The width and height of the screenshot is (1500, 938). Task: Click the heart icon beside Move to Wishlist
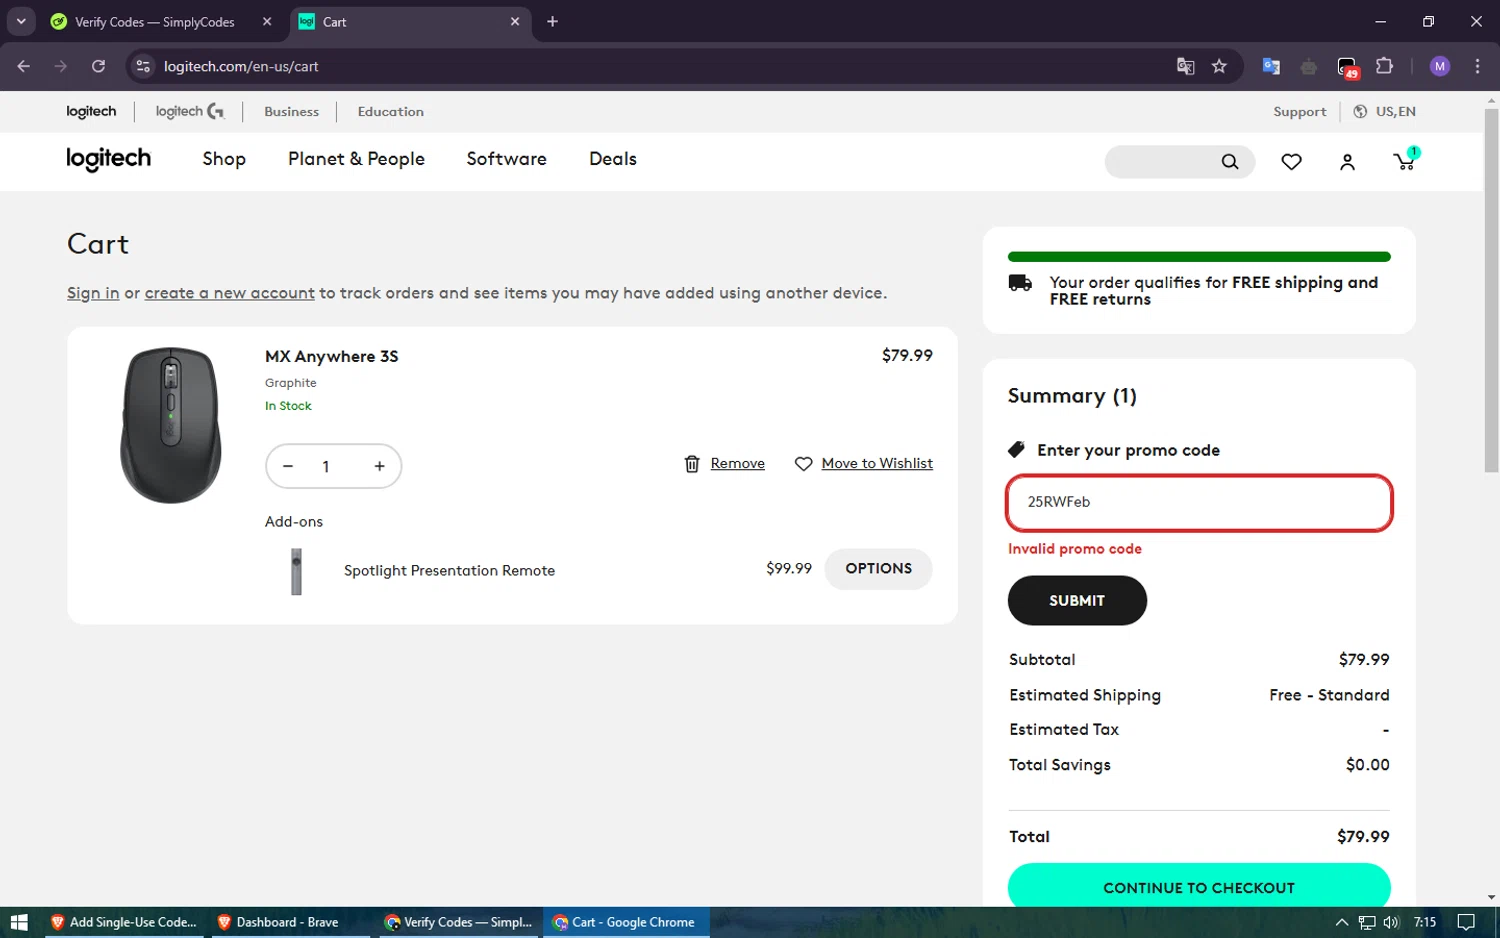pyautogui.click(x=803, y=464)
